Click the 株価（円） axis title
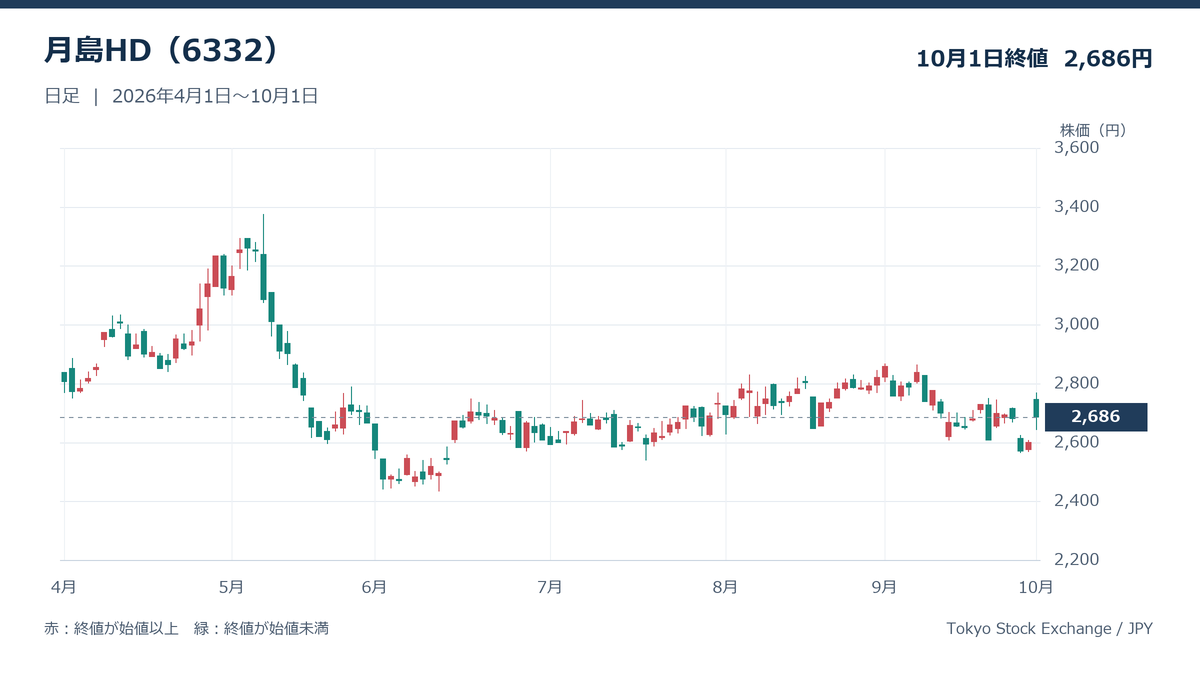 [x=1093, y=130]
